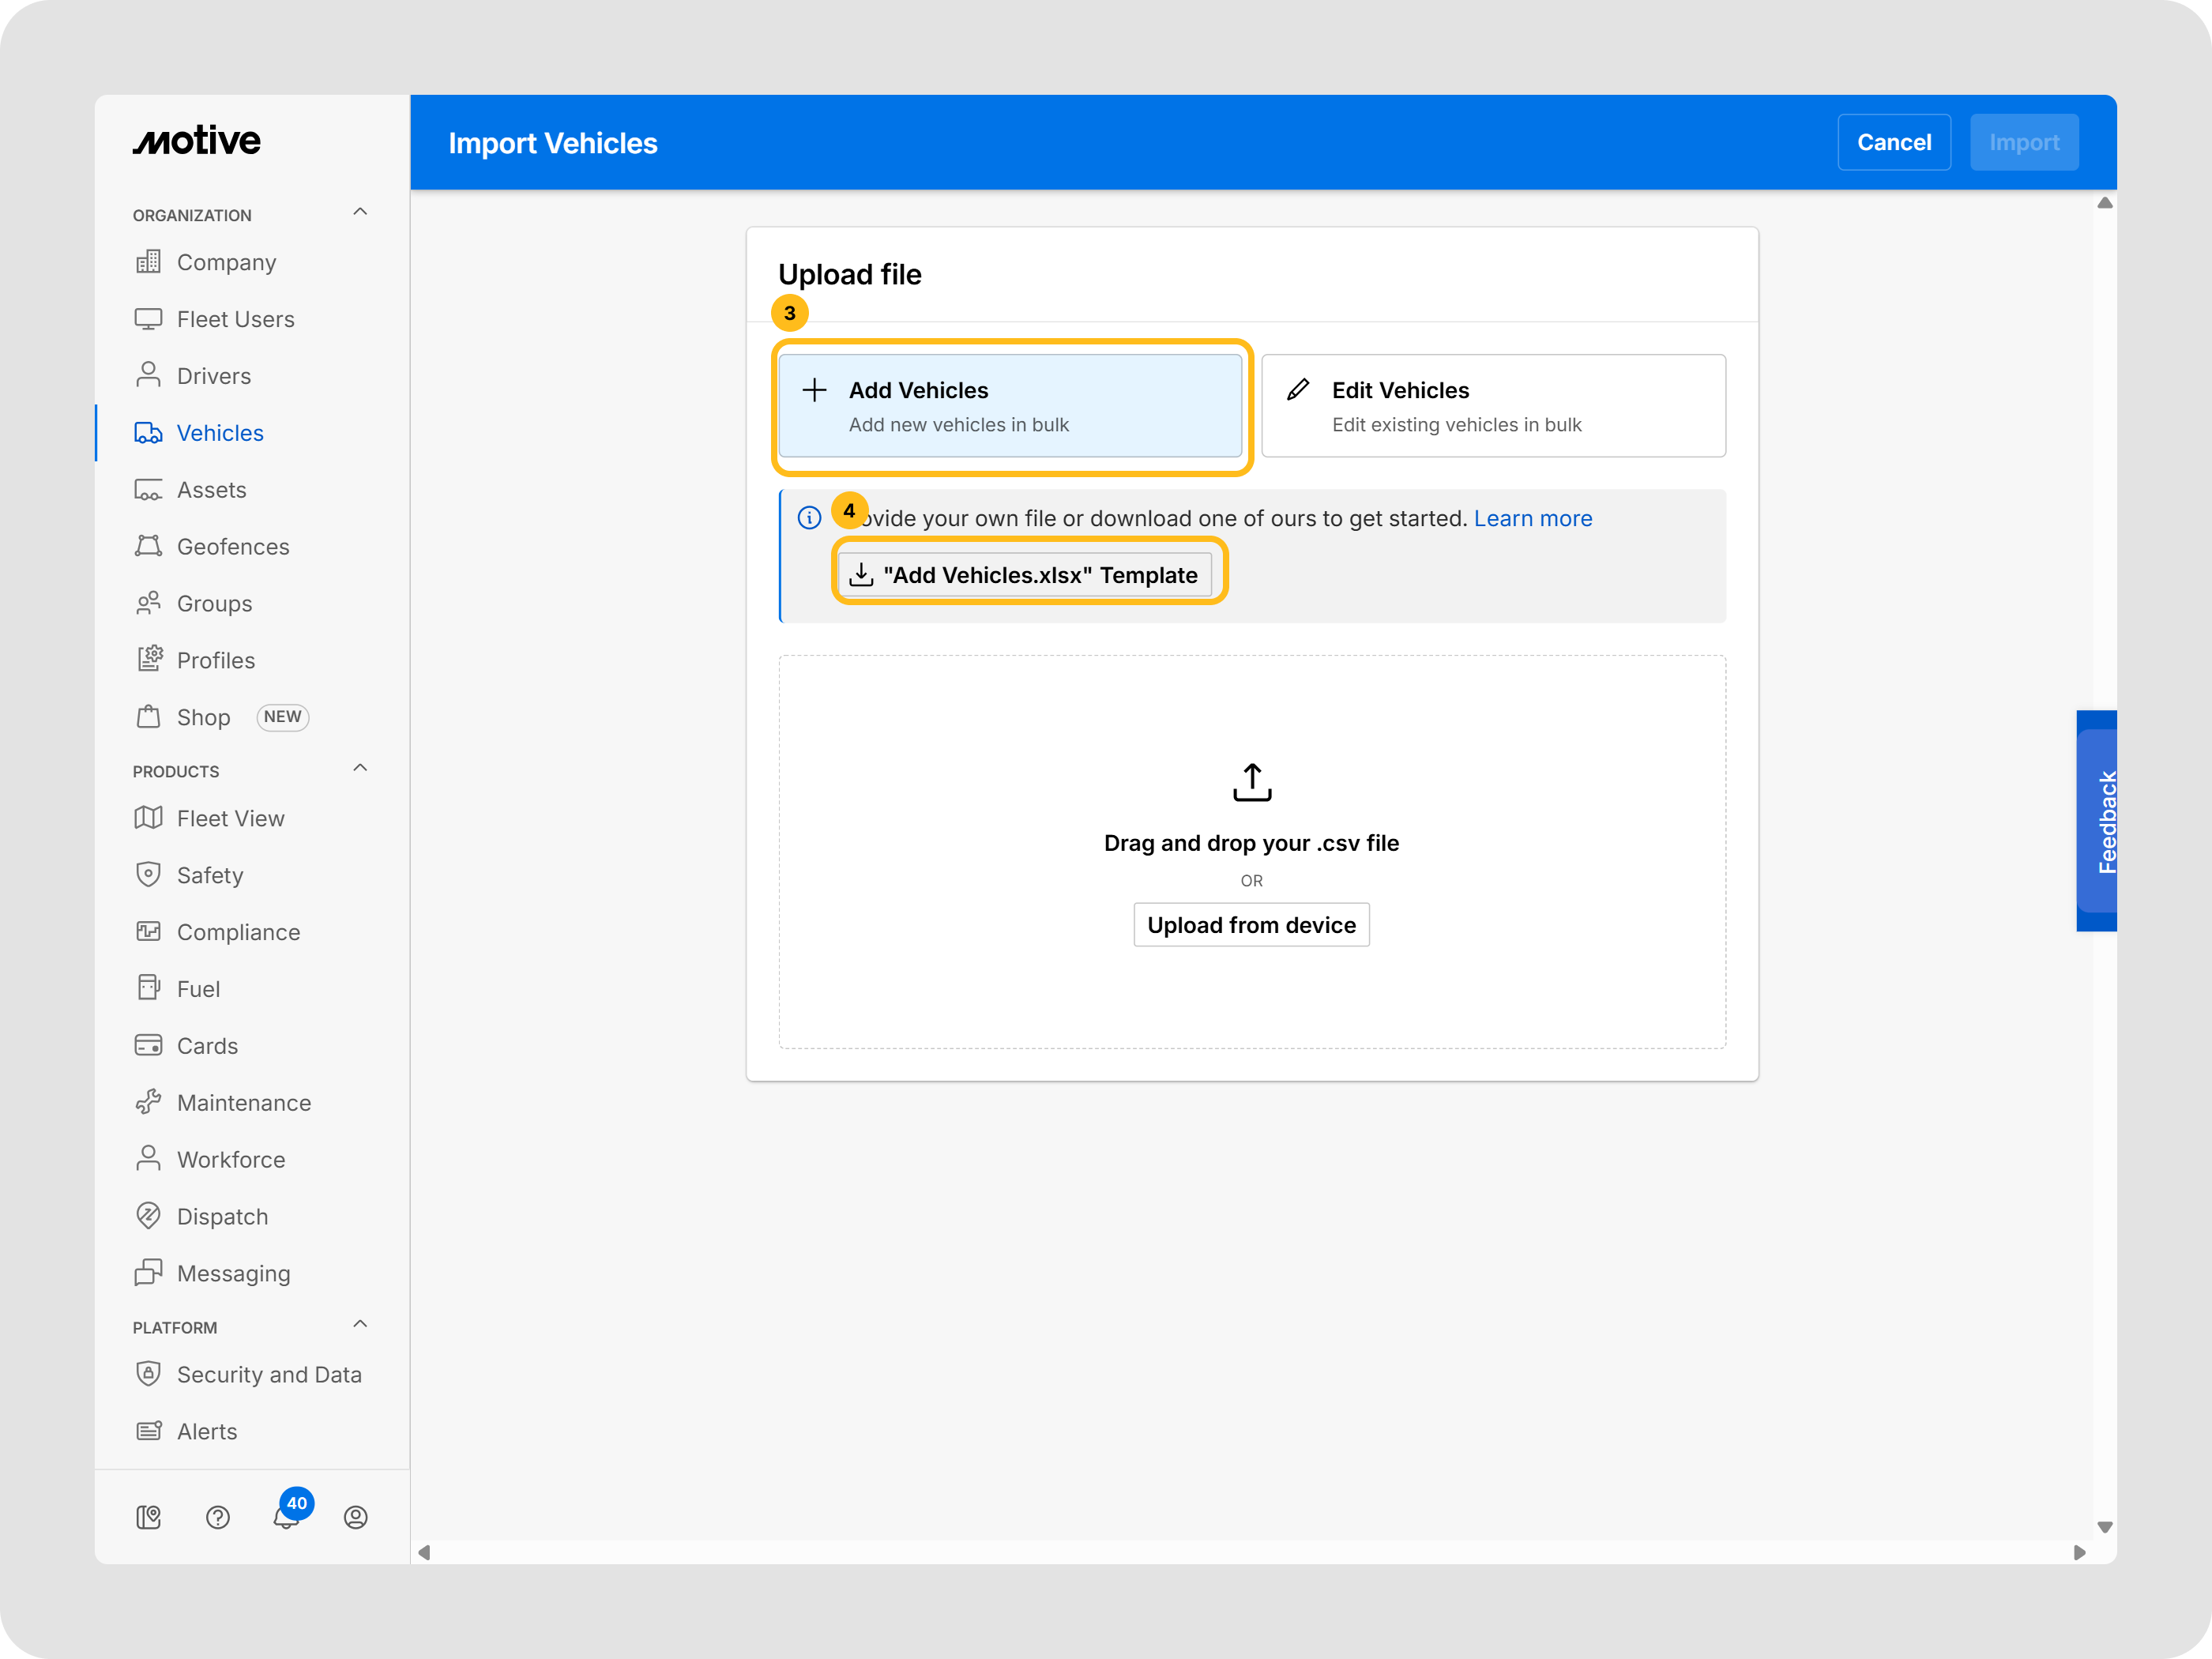This screenshot has height=1659, width=2212.
Task: Click the upload arrow icon in drop zone
Action: coord(1251,782)
